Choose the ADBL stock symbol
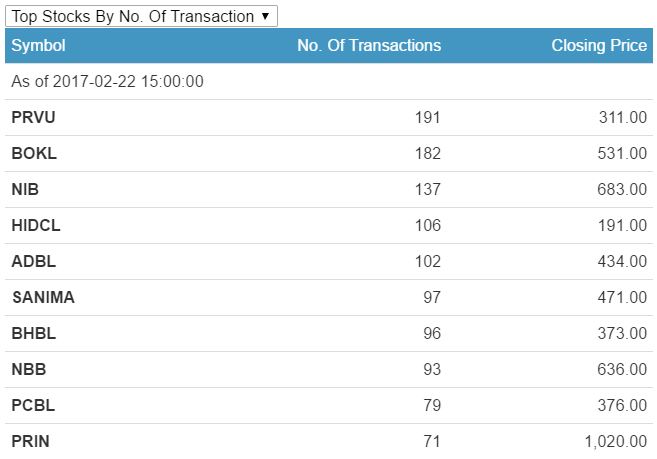Viewport: 657px width, 459px height. (x=33, y=262)
